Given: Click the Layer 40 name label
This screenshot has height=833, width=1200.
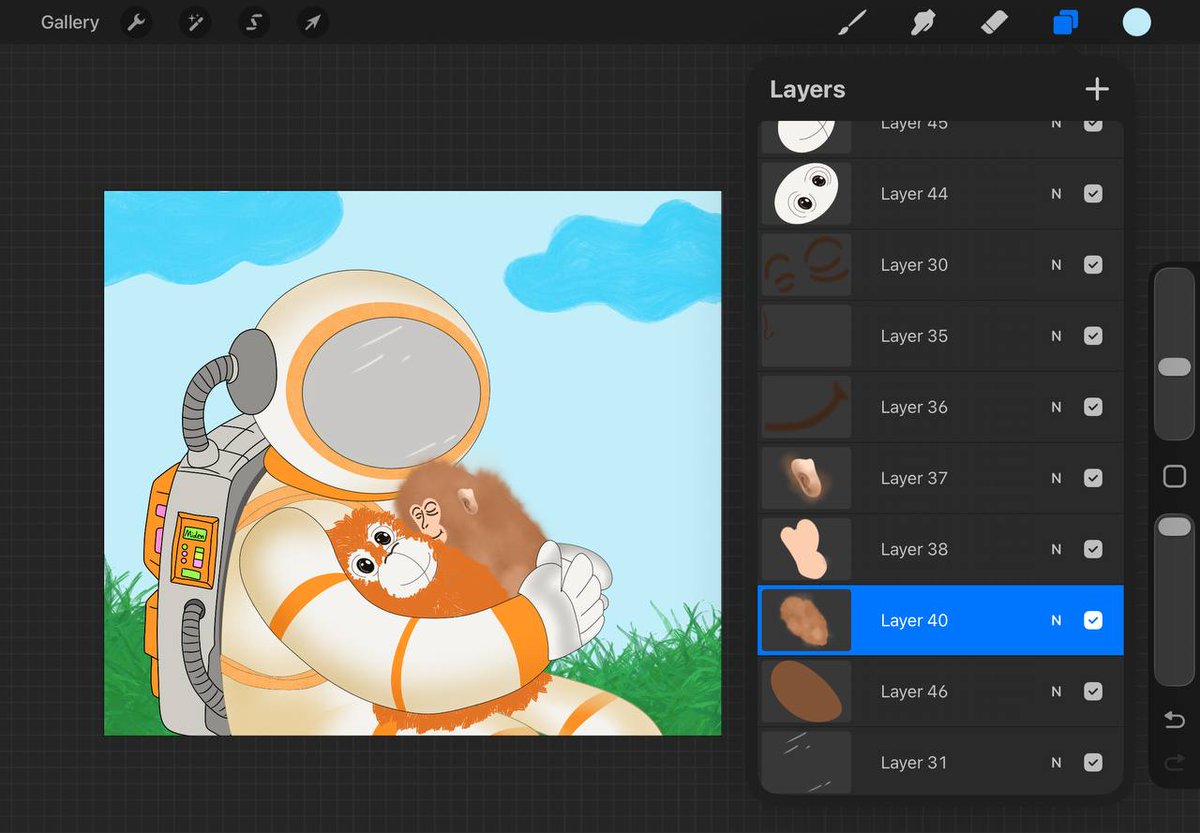Looking at the screenshot, I should [x=914, y=620].
